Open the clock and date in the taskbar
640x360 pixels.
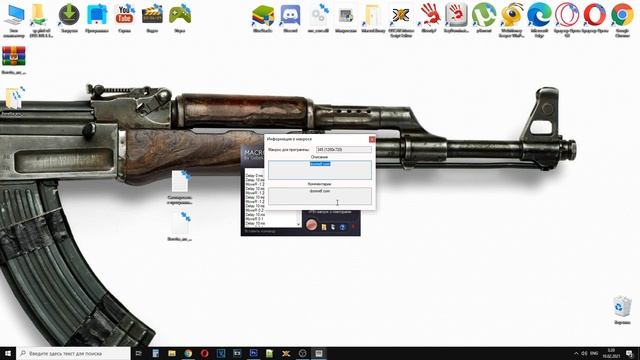[611, 353]
